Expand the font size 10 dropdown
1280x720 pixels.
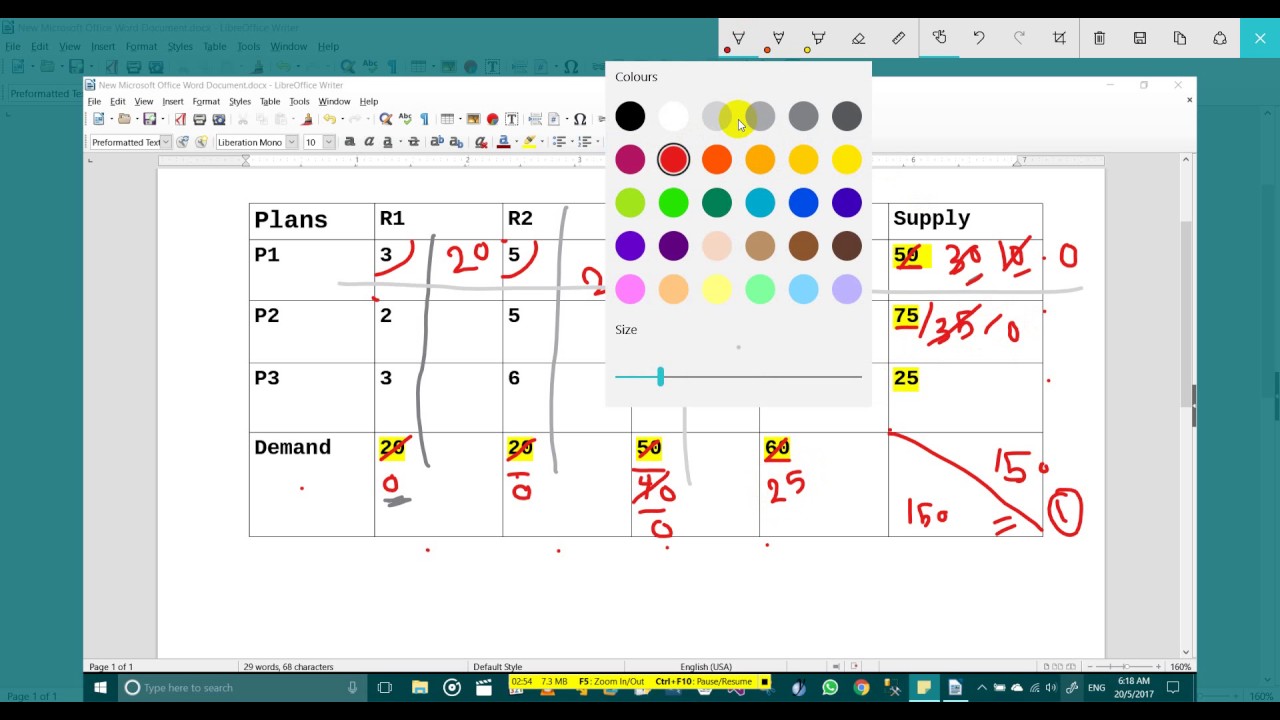tap(328, 142)
